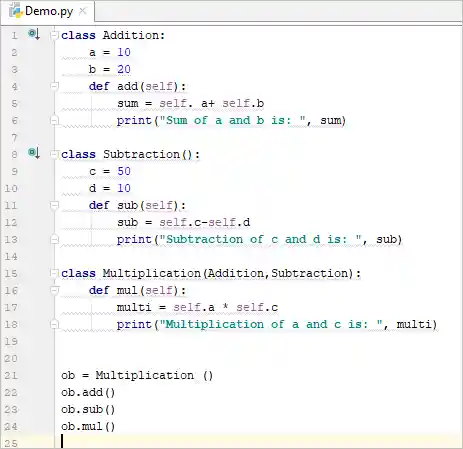Place cursor on 'multi = self.a * self.c'
The image size is (463, 449).
click(197, 307)
